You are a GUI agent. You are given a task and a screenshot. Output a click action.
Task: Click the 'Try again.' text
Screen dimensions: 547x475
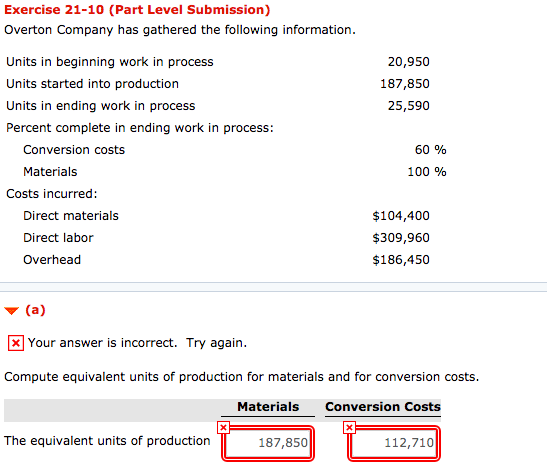click(216, 343)
